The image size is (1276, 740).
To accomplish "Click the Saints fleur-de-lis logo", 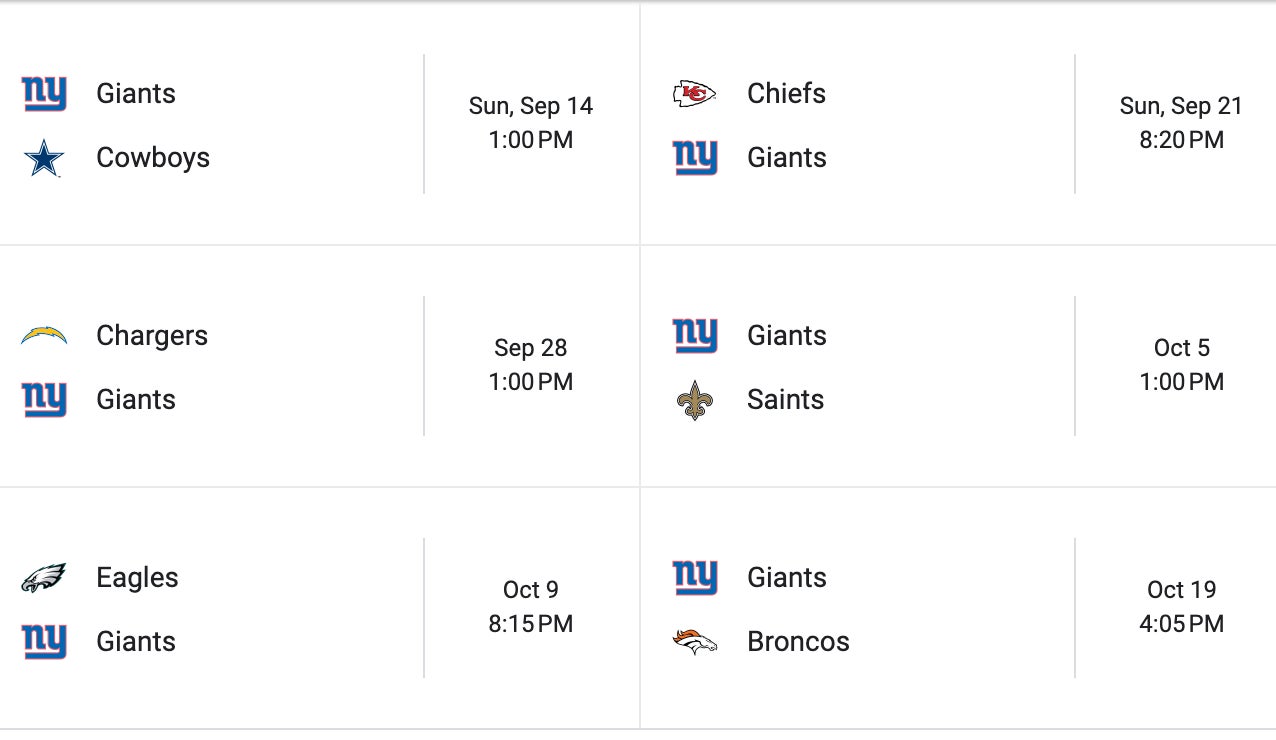I will 694,400.
